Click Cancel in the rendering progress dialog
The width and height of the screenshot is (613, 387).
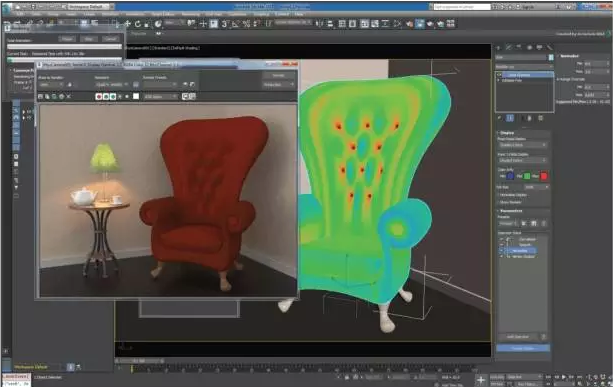coord(110,39)
